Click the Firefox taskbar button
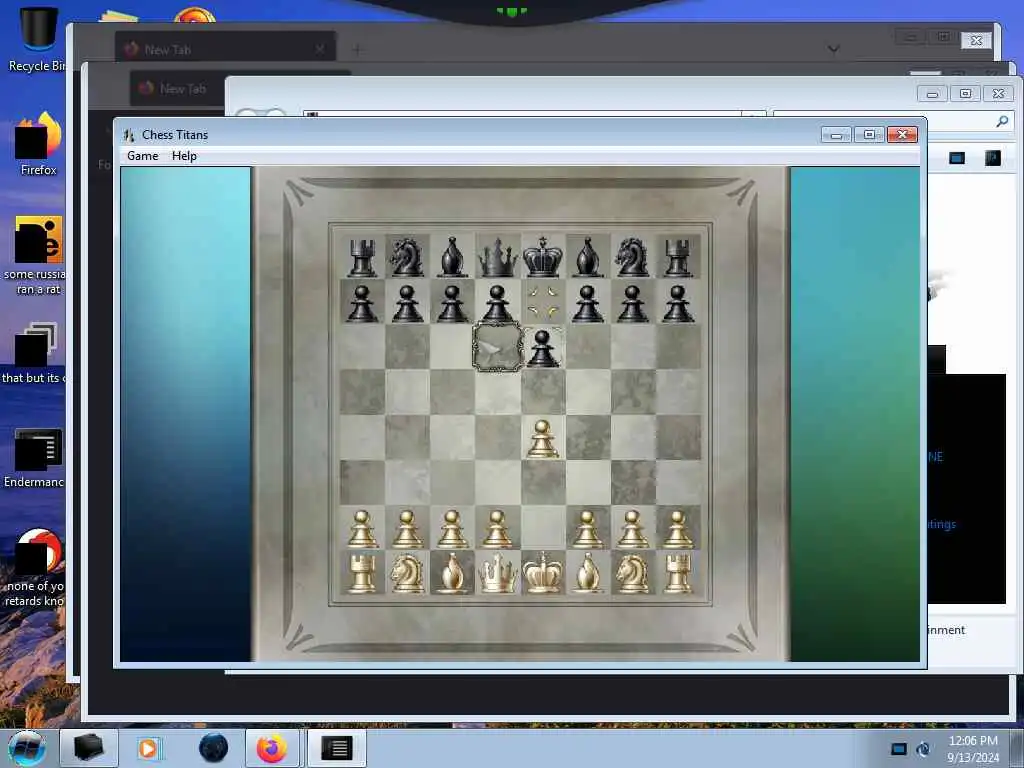The height and width of the screenshot is (768, 1024). (x=272, y=748)
